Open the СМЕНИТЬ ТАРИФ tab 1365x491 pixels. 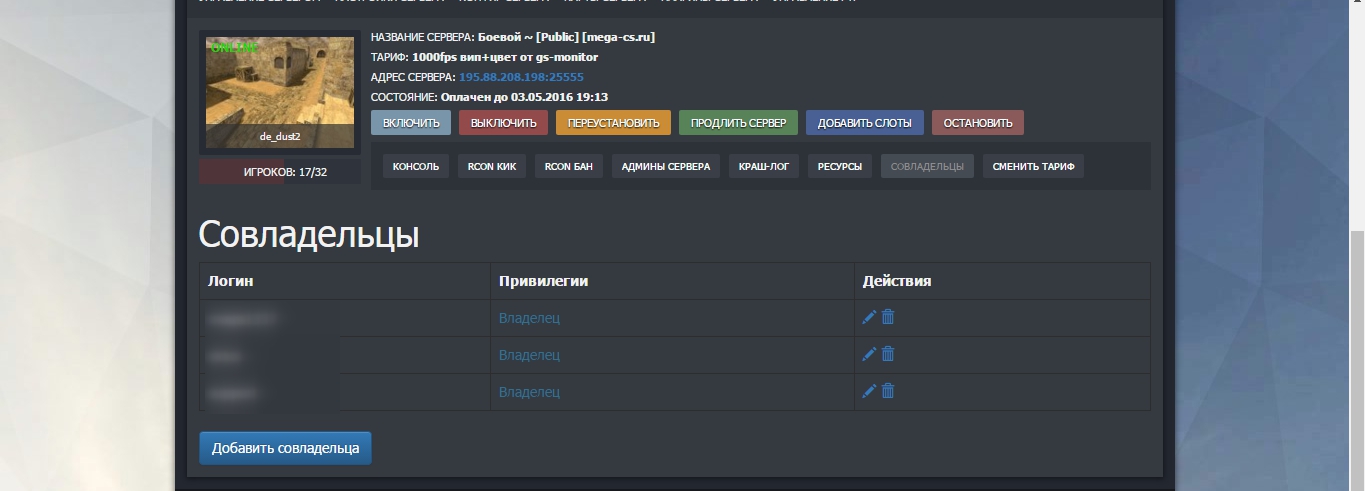1034,166
